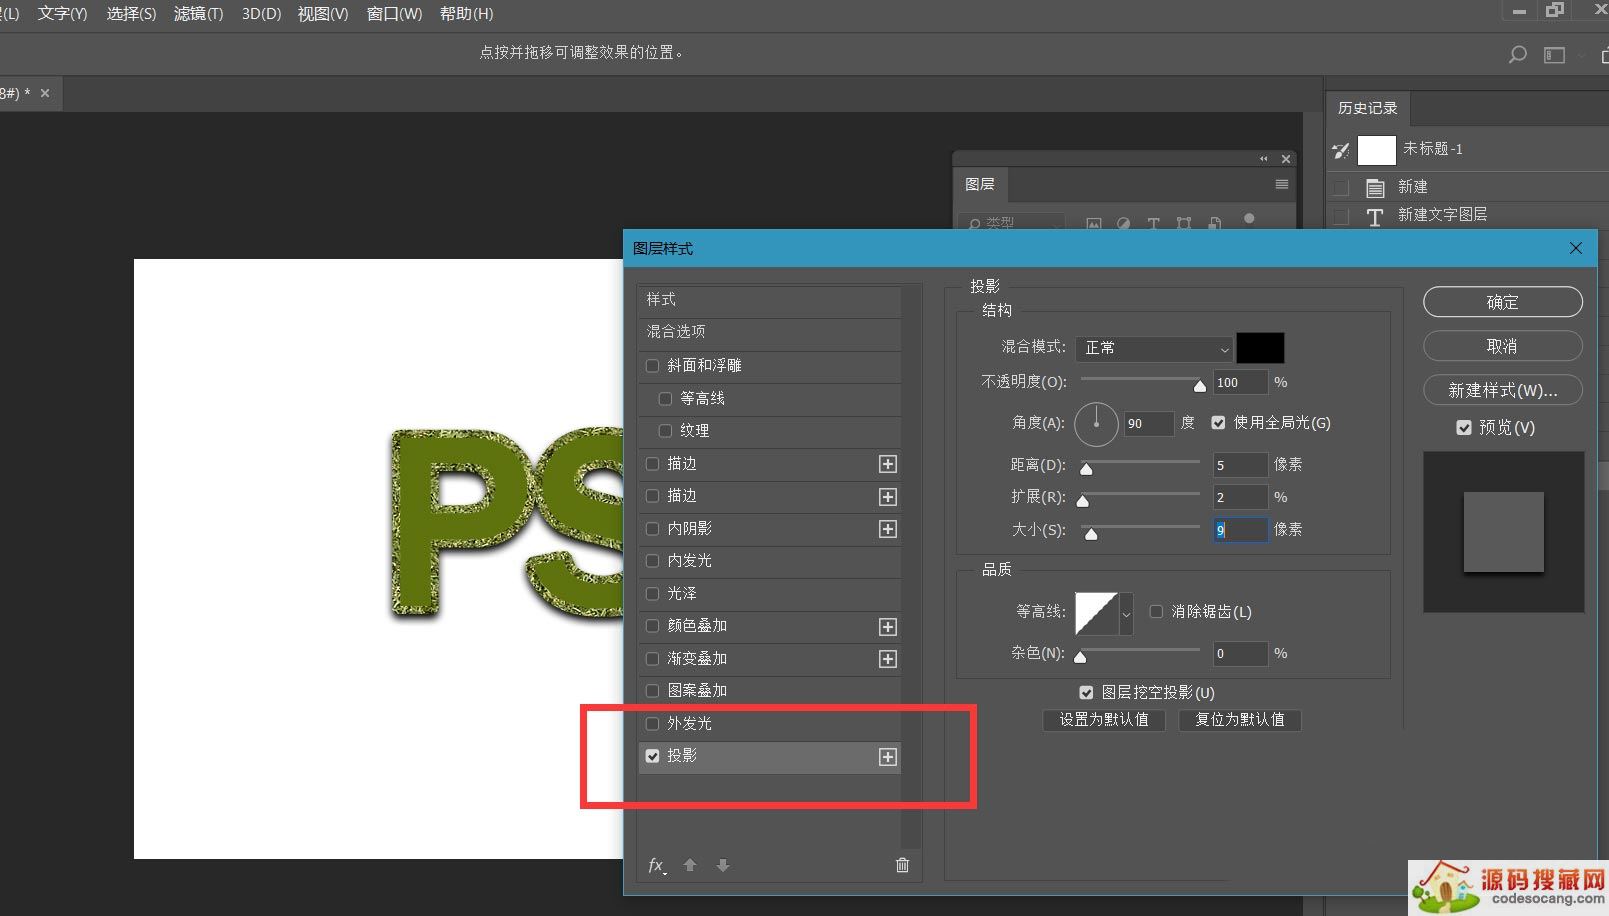The image size is (1609, 916).
Task: Enable the 内发光 checkbox
Action: coord(652,561)
